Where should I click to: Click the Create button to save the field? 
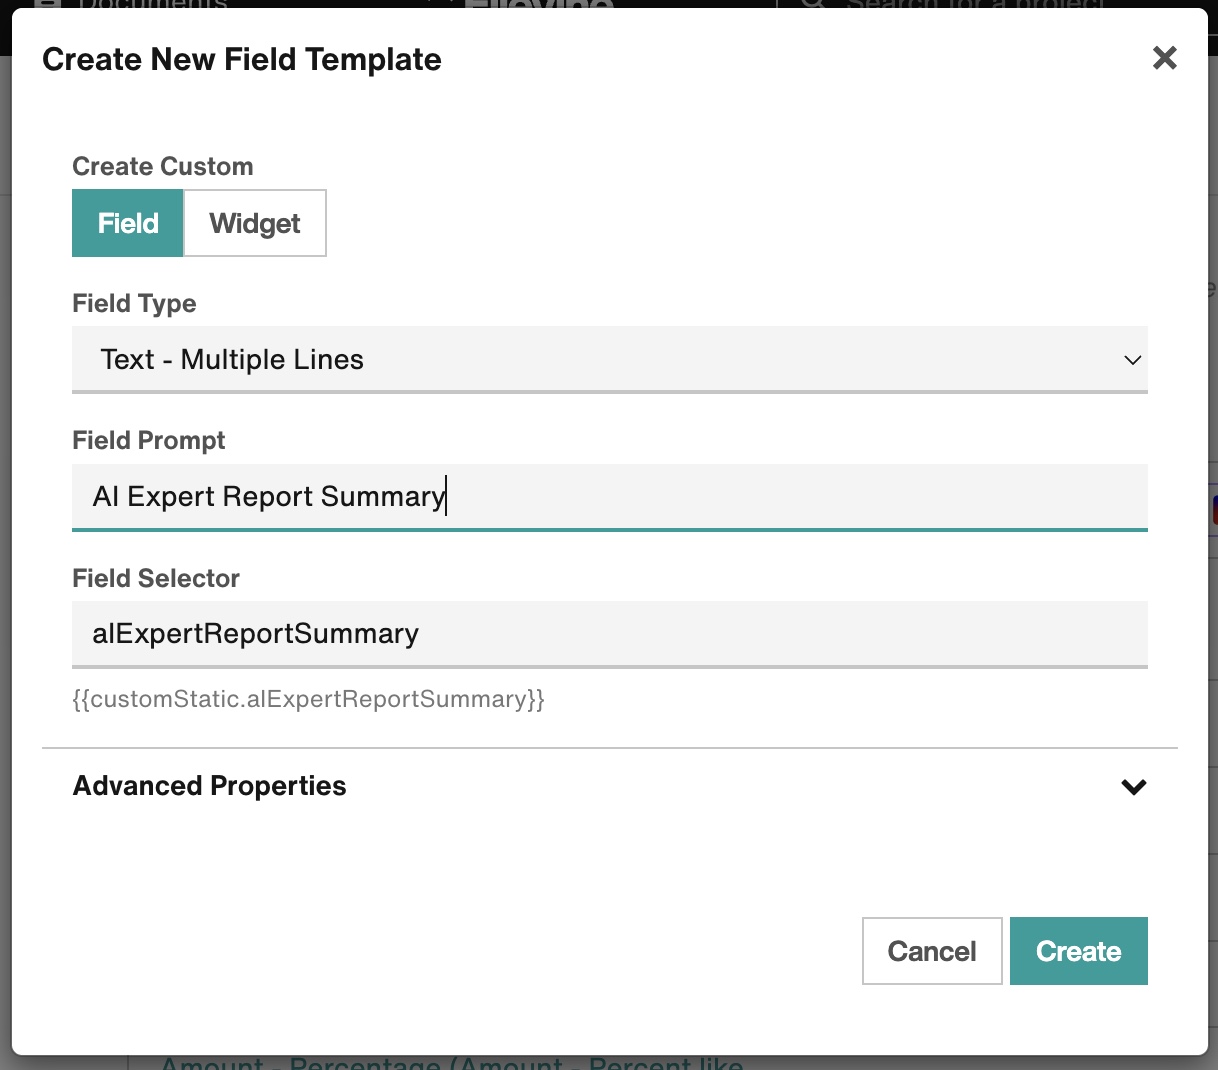[1079, 950]
